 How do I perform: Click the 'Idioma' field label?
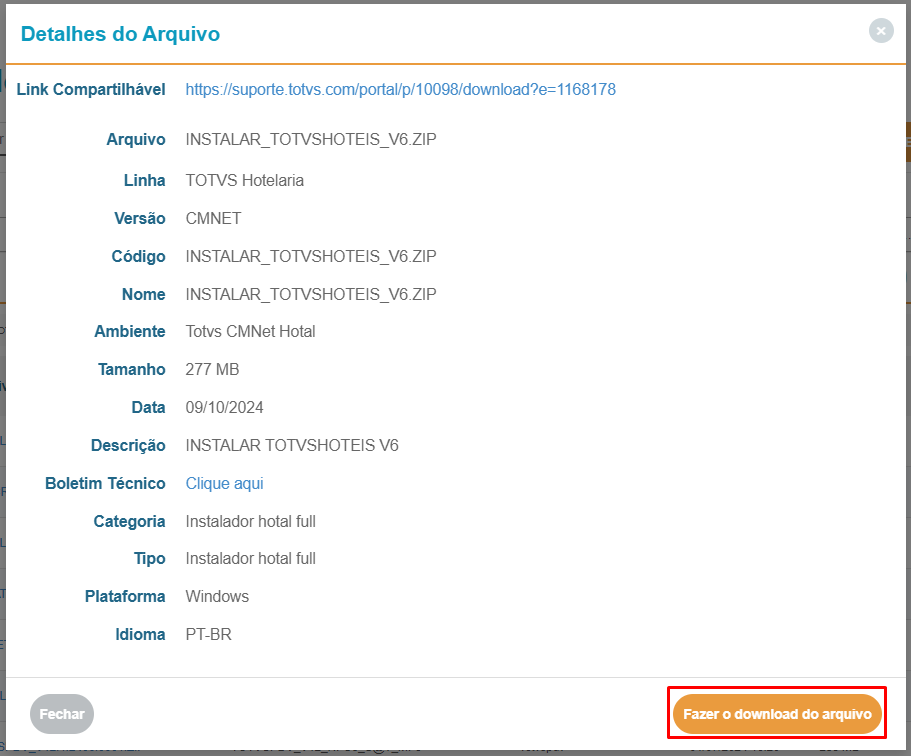140,635
